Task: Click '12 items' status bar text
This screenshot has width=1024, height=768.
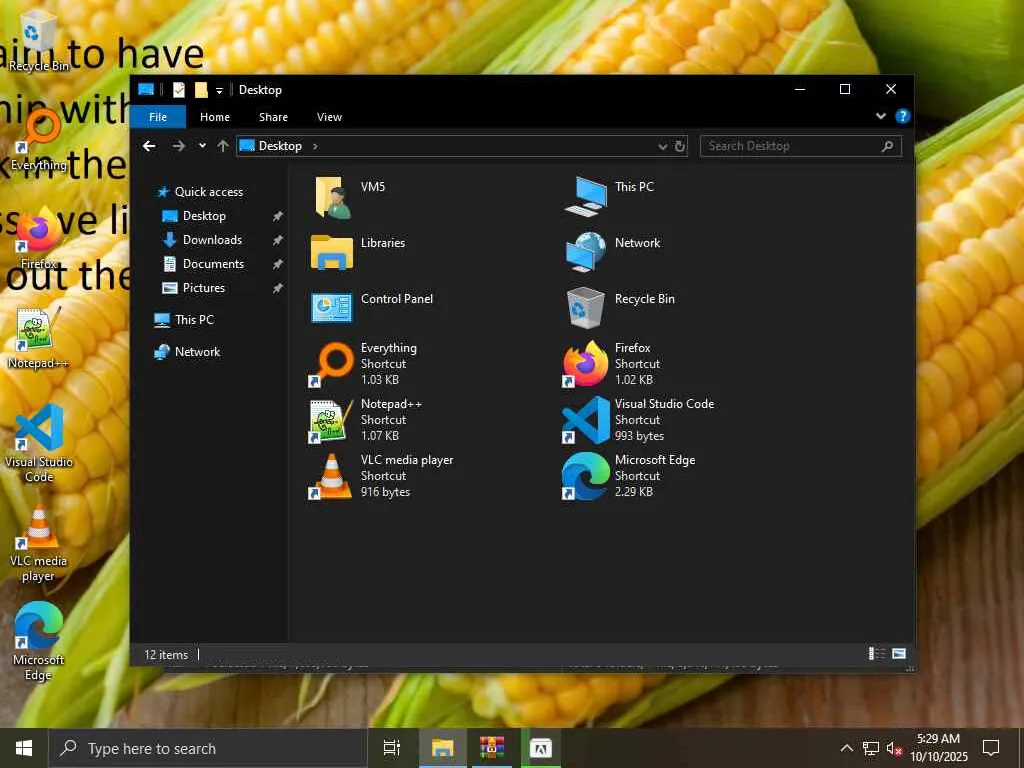Action: (166, 654)
